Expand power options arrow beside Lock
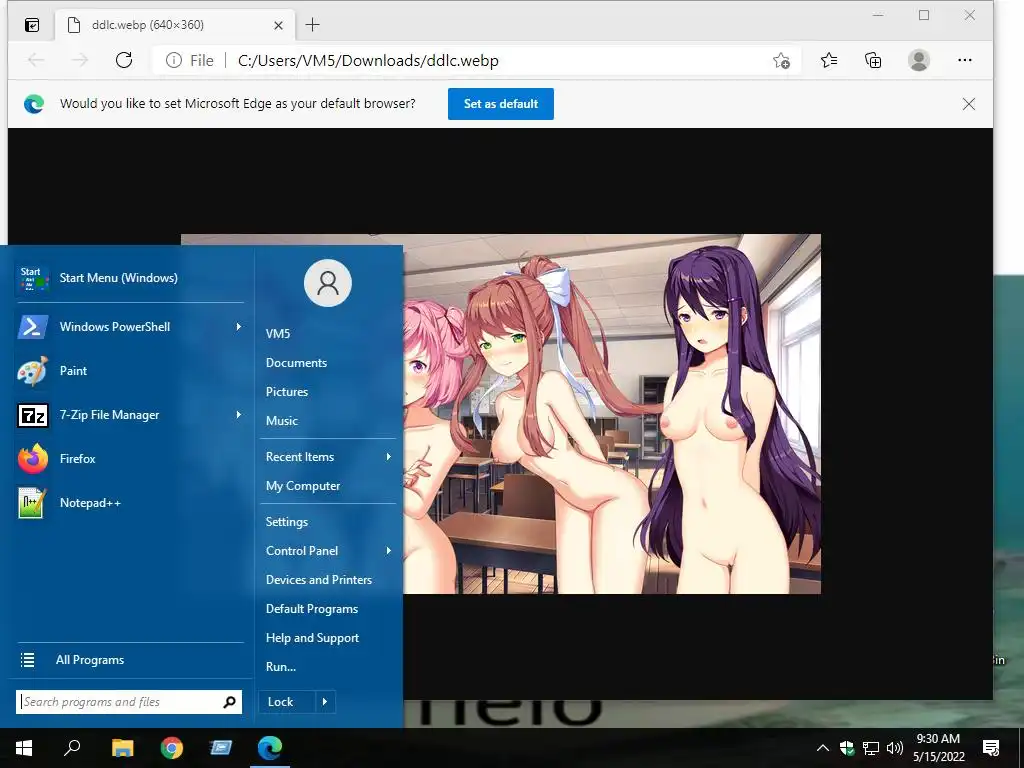The width and height of the screenshot is (1024, 768). coord(325,702)
